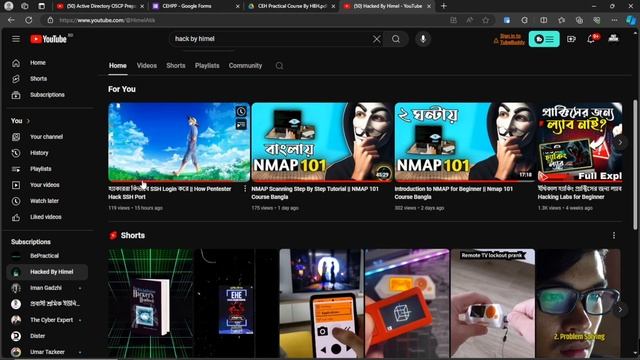This screenshot has height=360, width=640.
Task: Reload the page in browser
Action: point(29,20)
